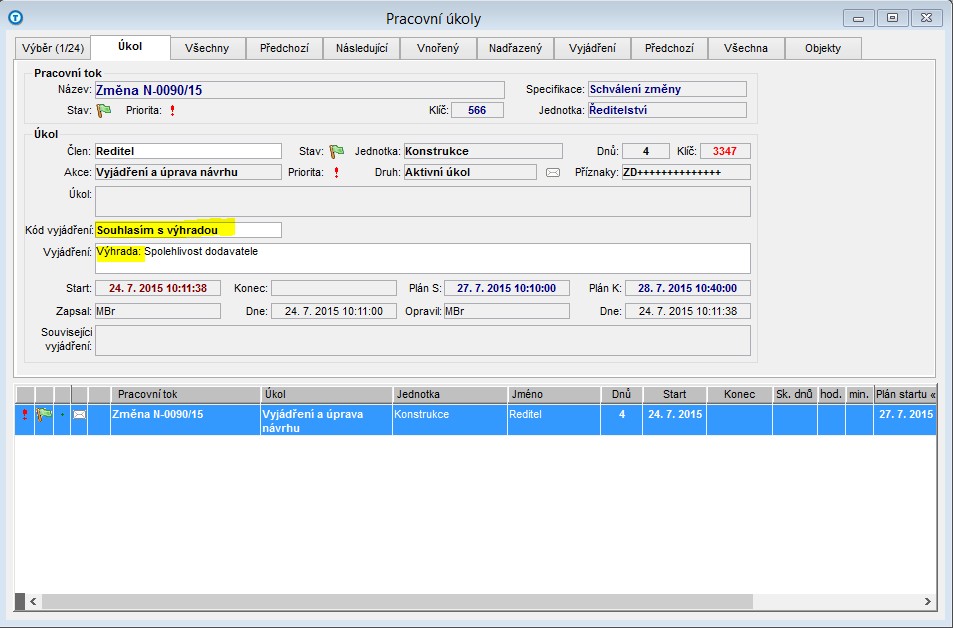Sort by the Jméno column header
Image resolution: width=953 pixels, height=628 pixels.
[x=554, y=395]
